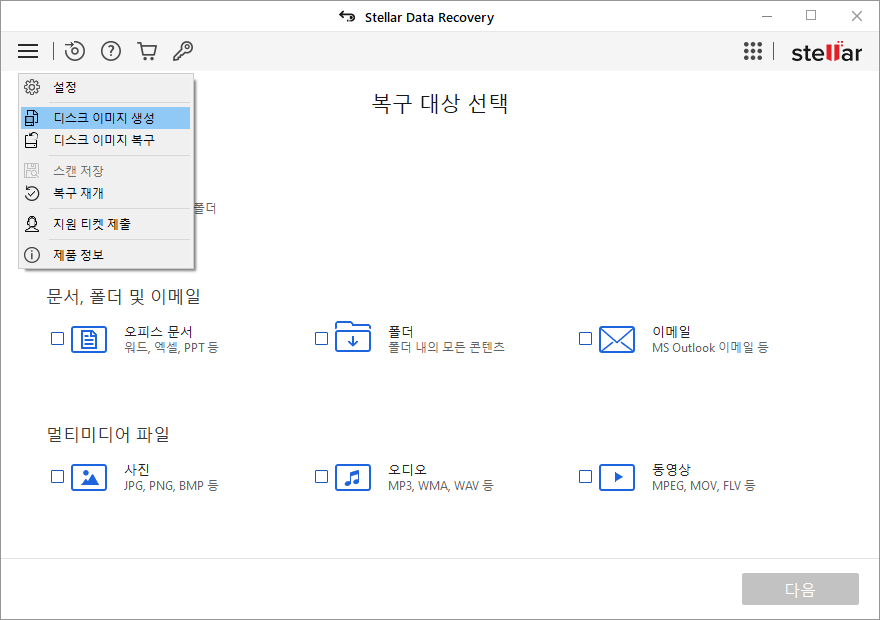
Task: Click the 폴더 download folder icon
Action: 353,337
